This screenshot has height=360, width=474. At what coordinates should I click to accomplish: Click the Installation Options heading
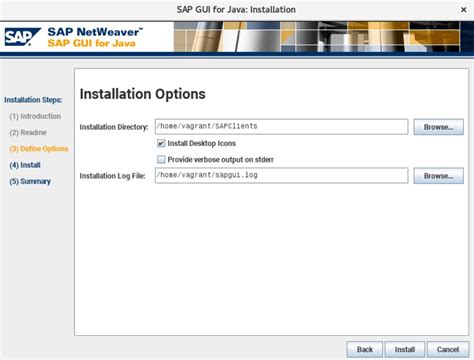pyautogui.click(x=143, y=94)
